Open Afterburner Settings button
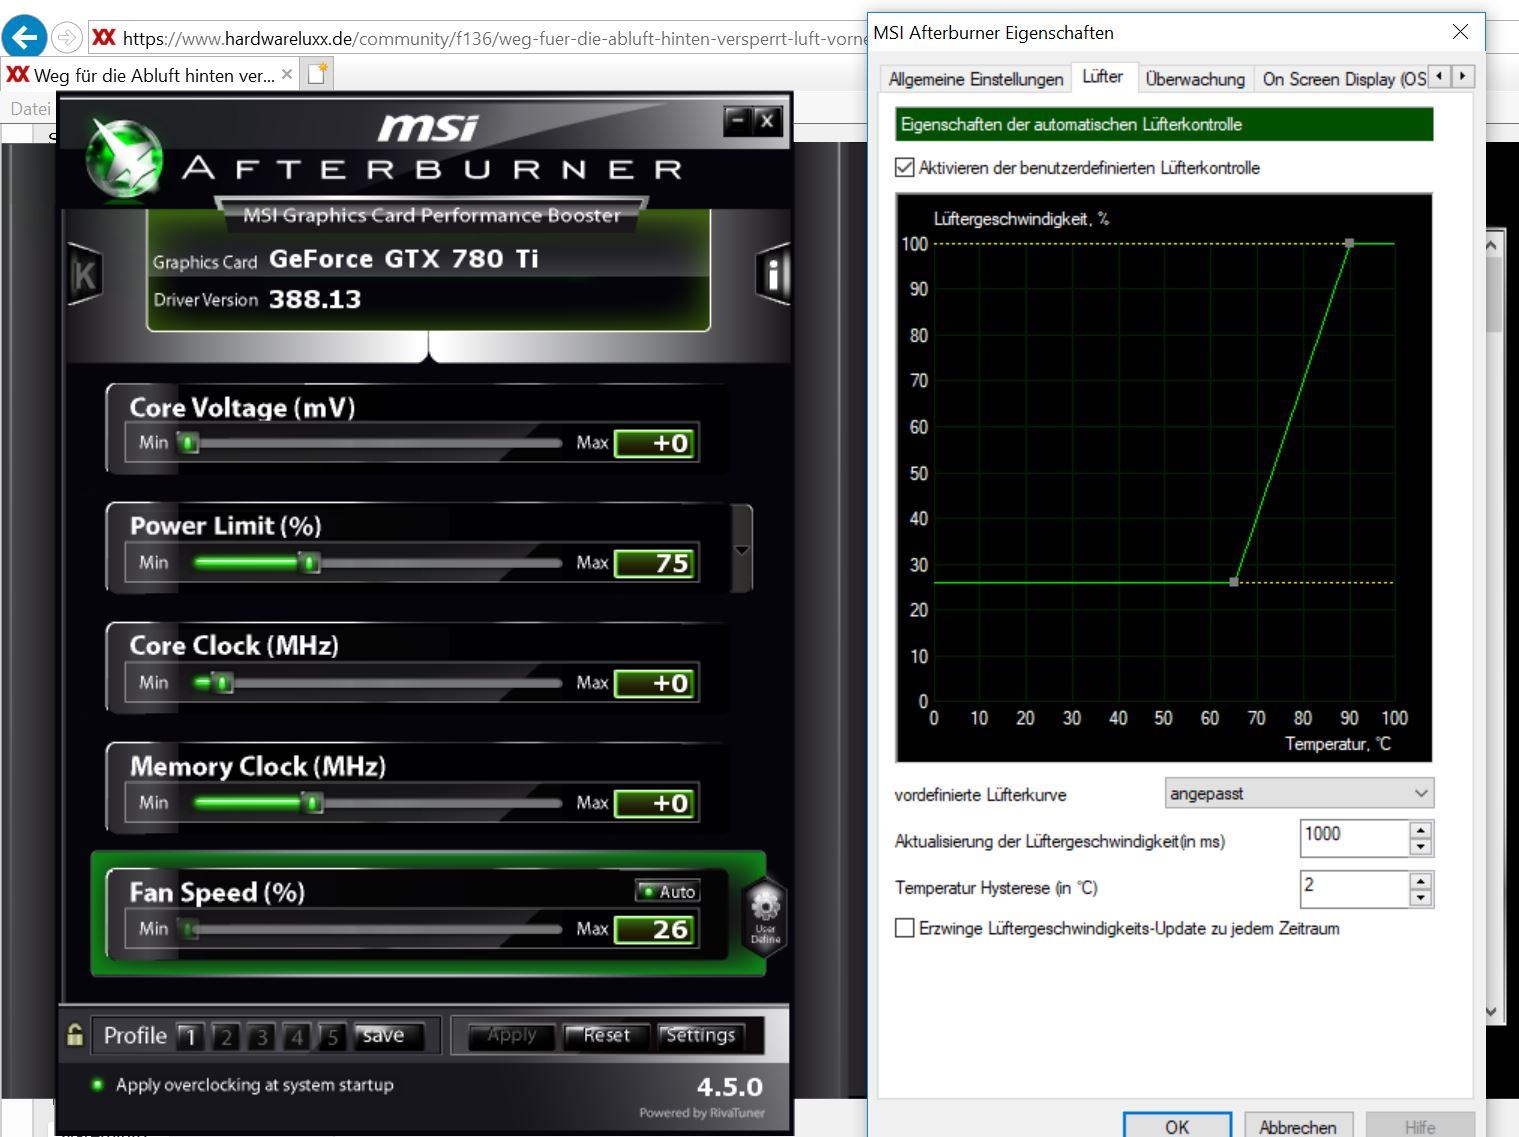This screenshot has height=1137, width=1519. click(701, 1035)
